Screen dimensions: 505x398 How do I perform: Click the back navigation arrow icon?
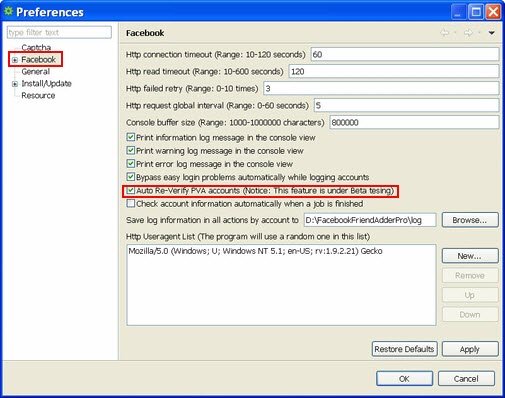444,33
